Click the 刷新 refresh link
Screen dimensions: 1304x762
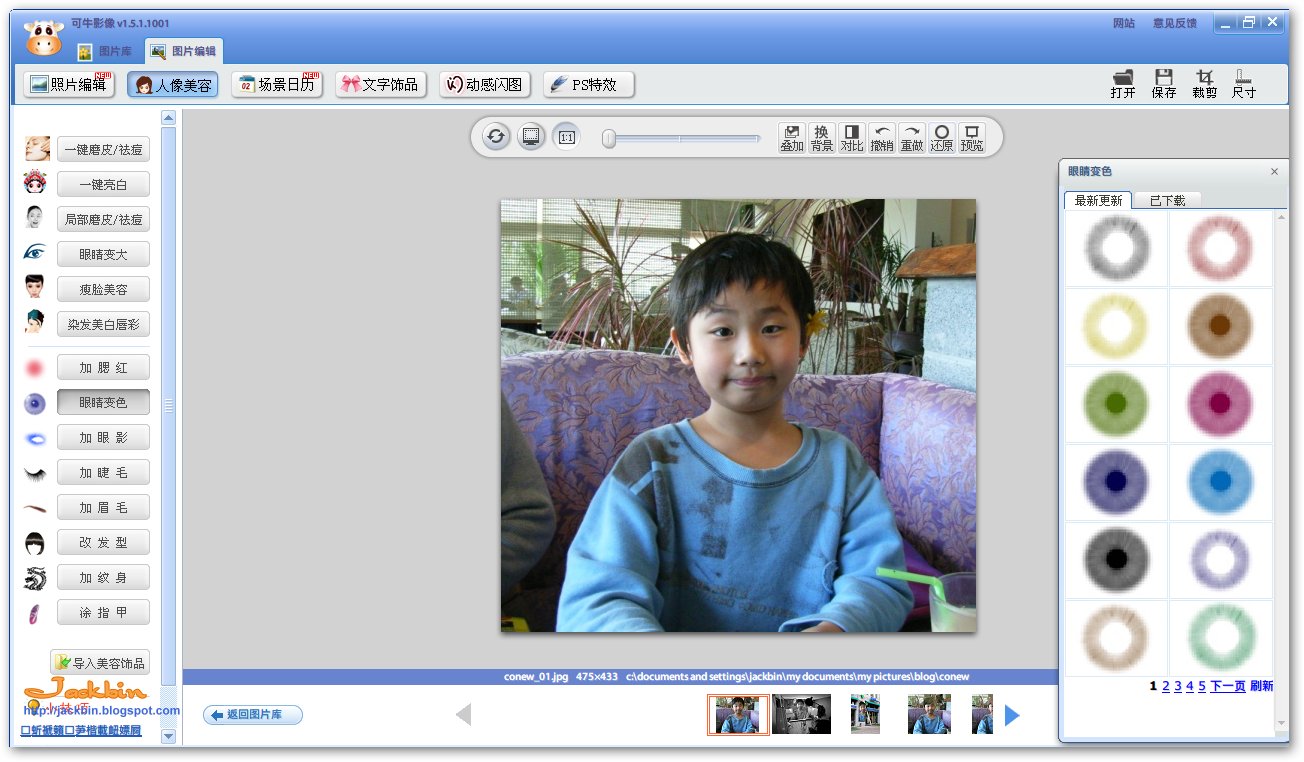click(x=1262, y=686)
